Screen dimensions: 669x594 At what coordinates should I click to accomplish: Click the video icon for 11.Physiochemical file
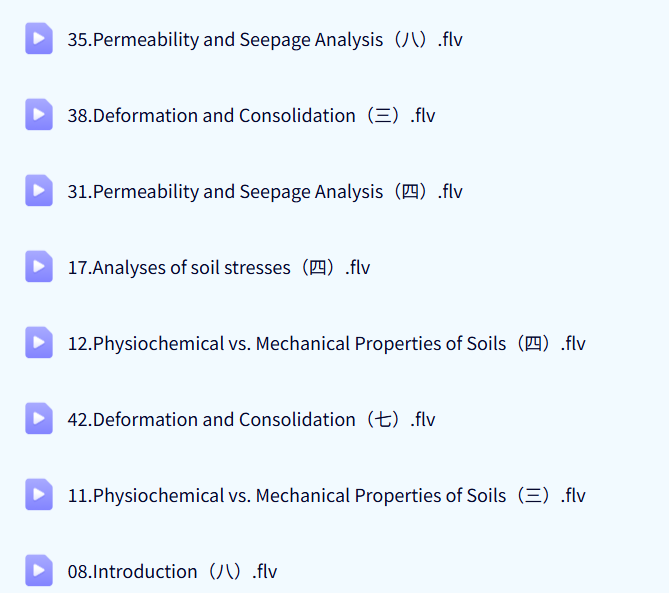[x=39, y=495]
